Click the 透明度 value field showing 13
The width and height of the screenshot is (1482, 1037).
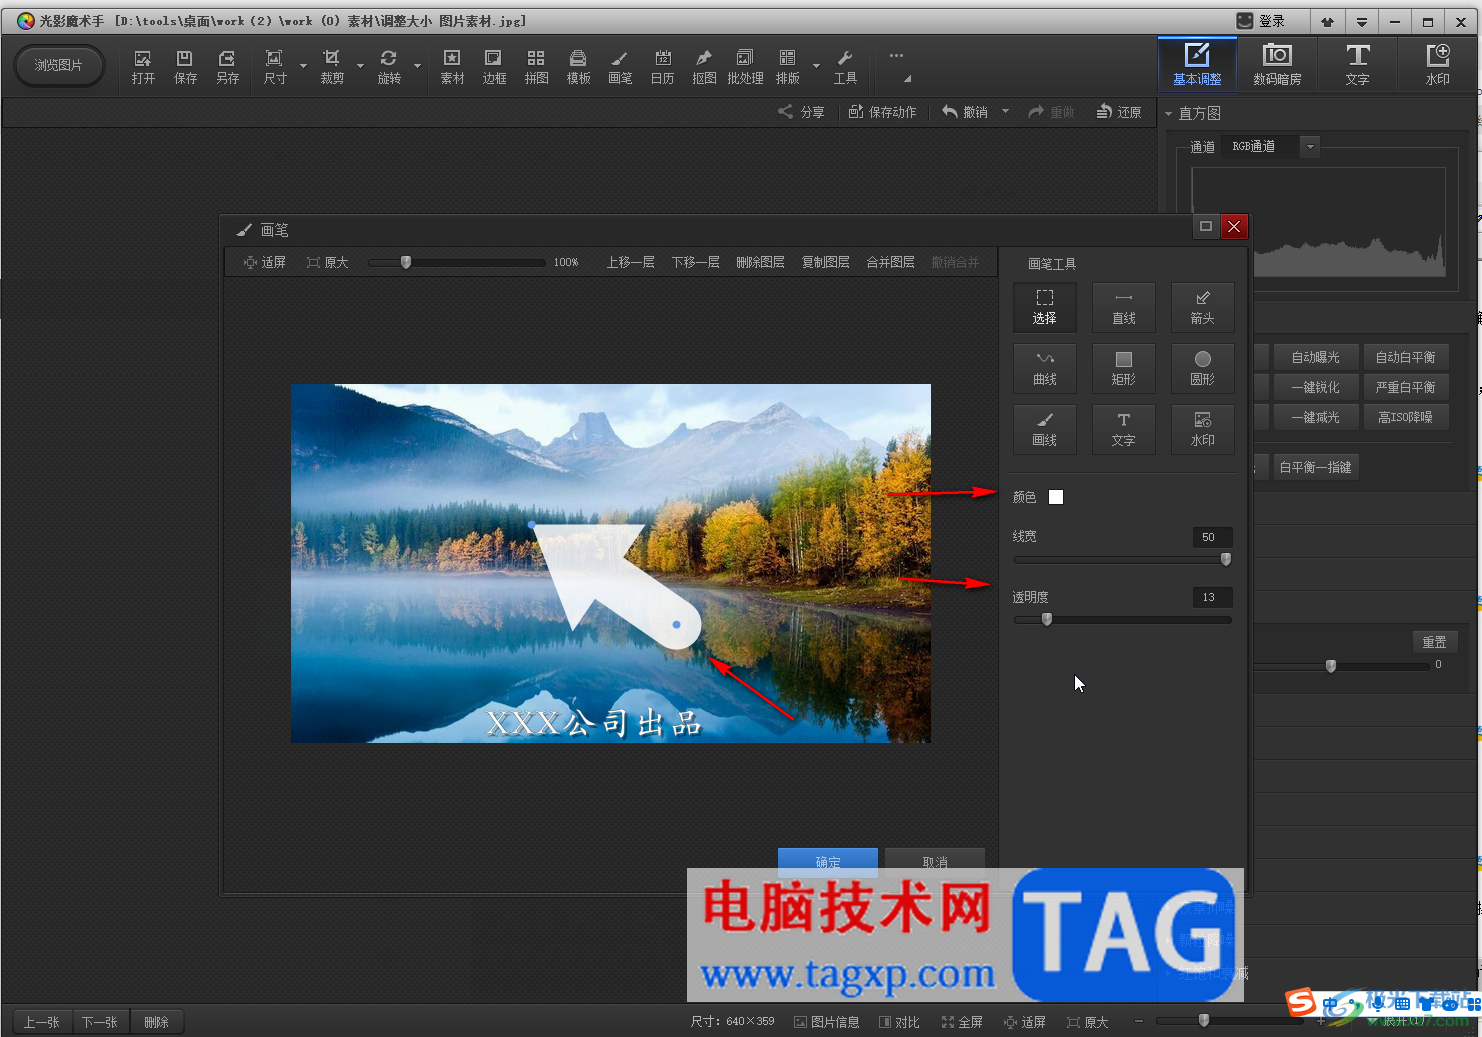coord(1212,597)
